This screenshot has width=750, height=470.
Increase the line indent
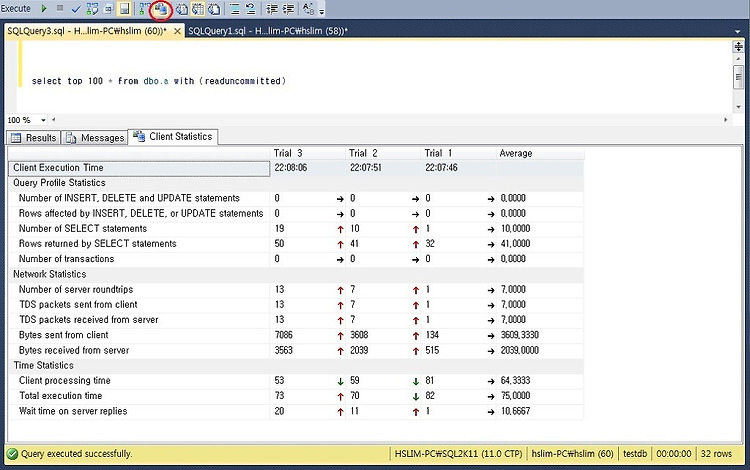(x=288, y=9)
